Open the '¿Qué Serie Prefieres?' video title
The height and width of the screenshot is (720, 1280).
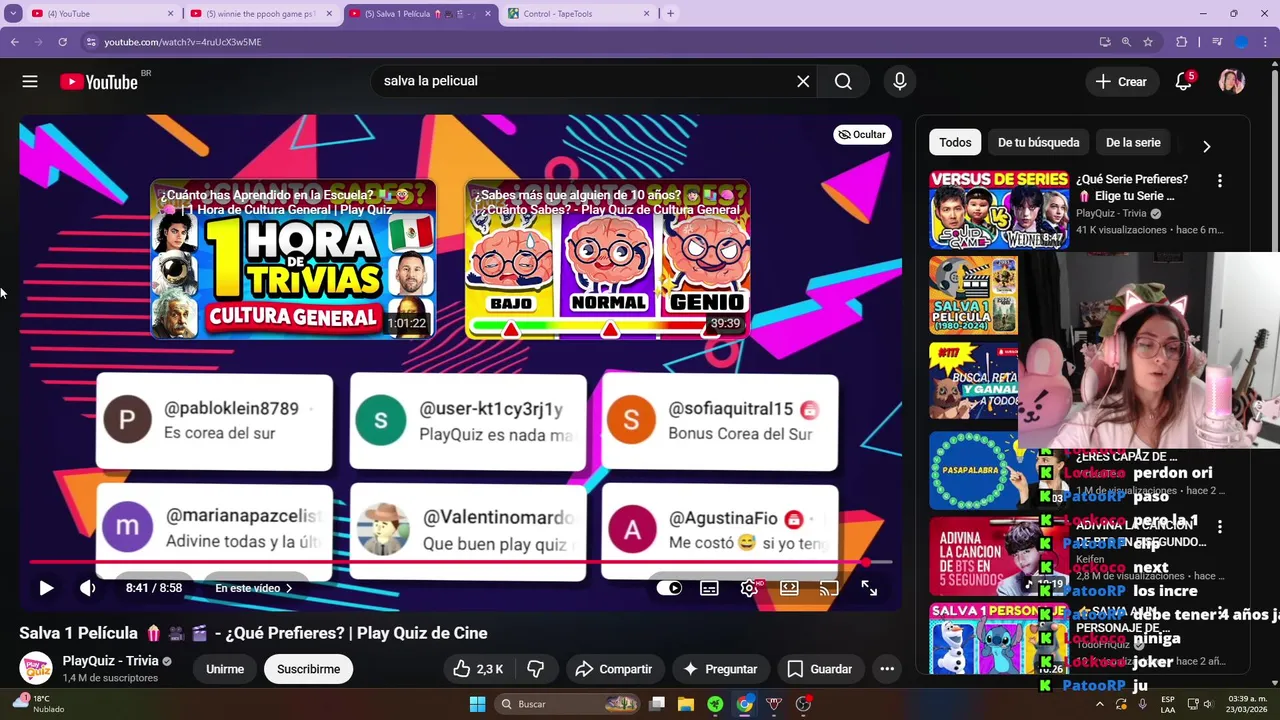(x=1132, y=187)
